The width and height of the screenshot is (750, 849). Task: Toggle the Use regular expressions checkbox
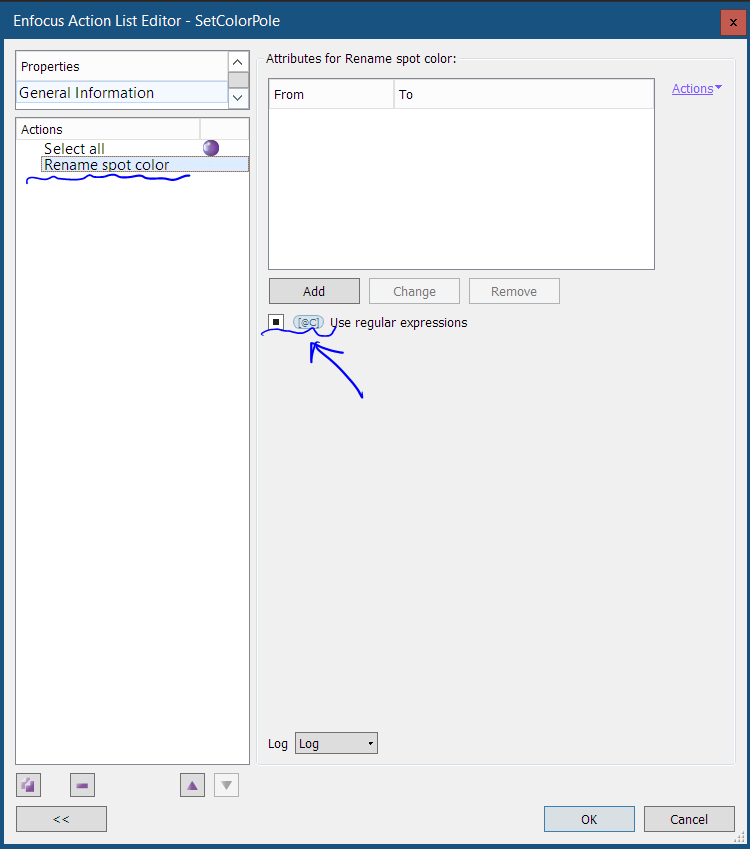pos(276,322)
